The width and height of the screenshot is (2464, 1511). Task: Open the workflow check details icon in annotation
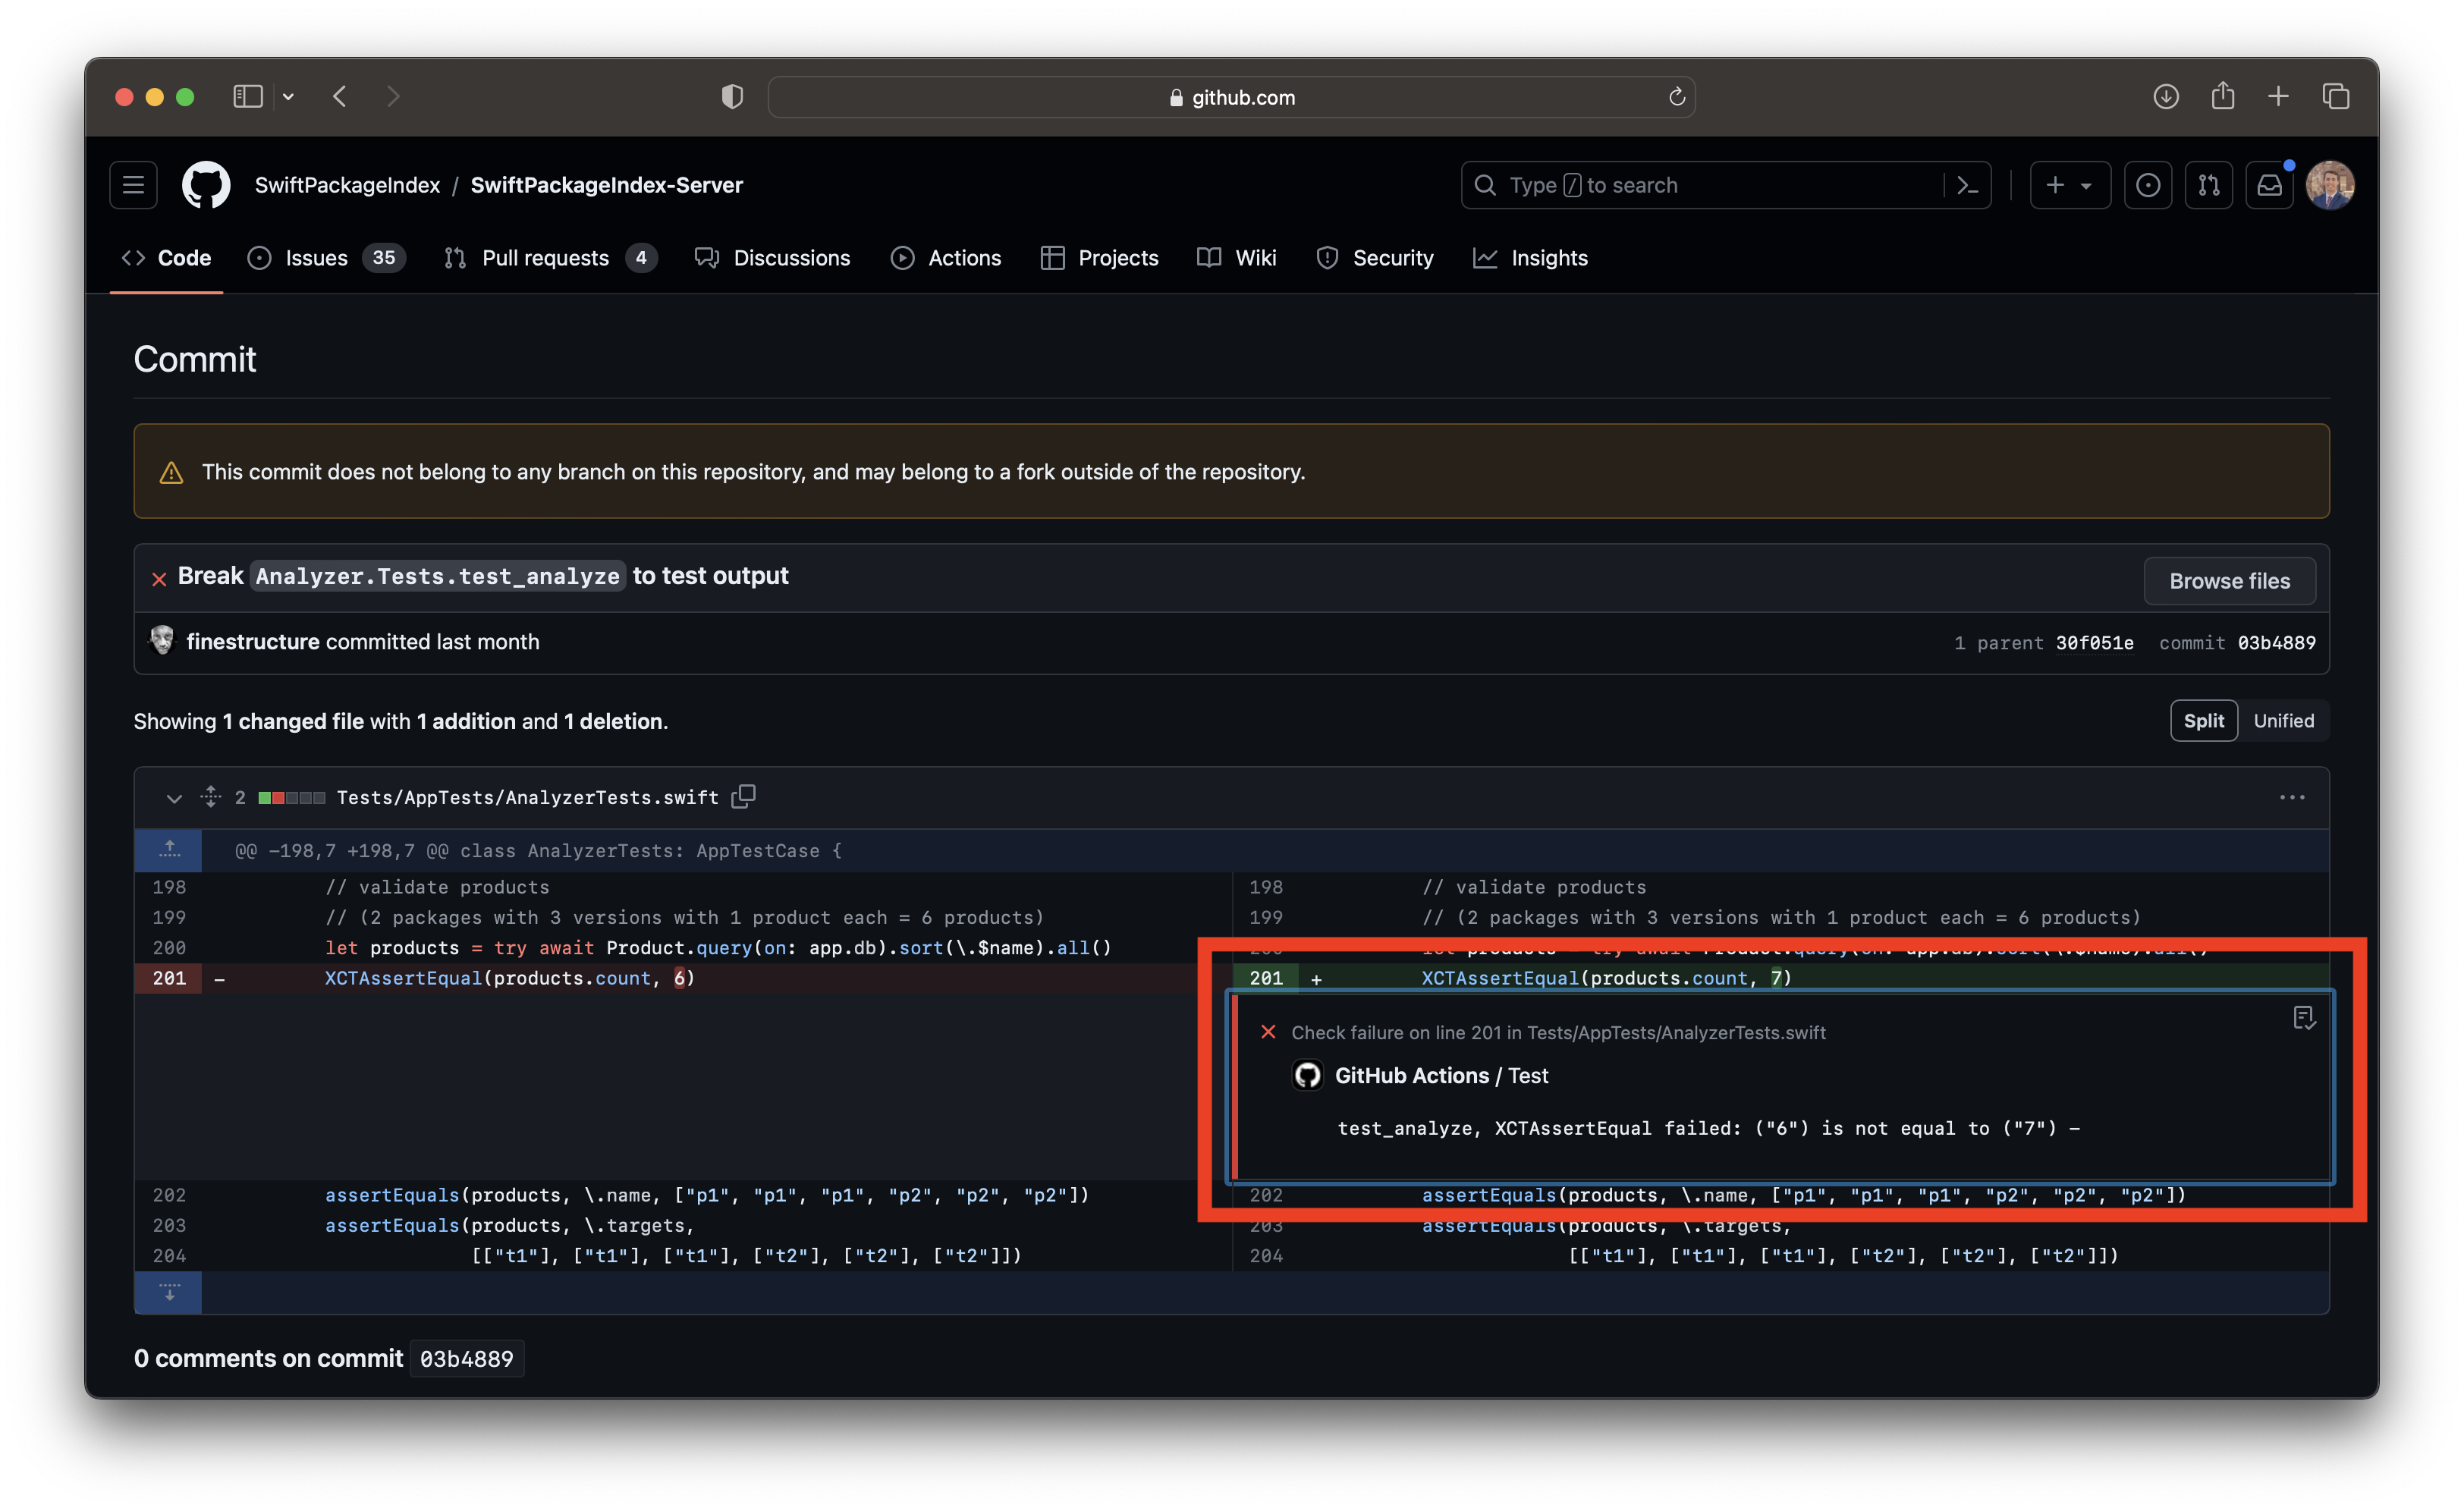[x=2304, y=1018]
